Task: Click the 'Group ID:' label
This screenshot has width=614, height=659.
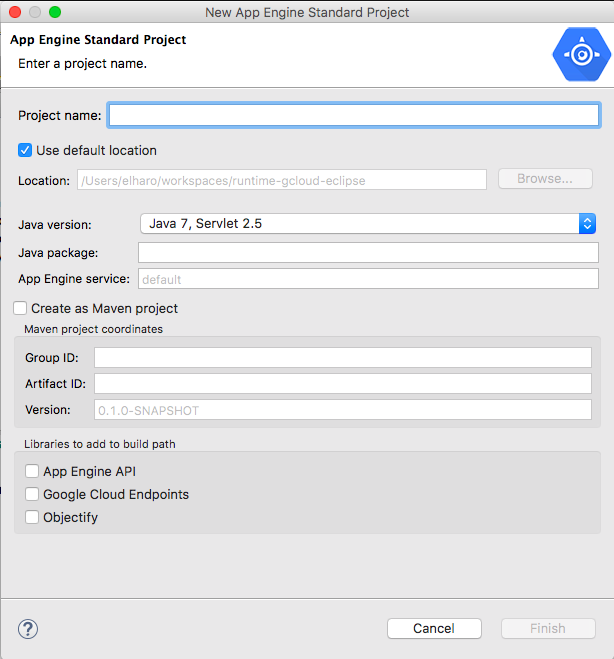Action: [52, 358]
